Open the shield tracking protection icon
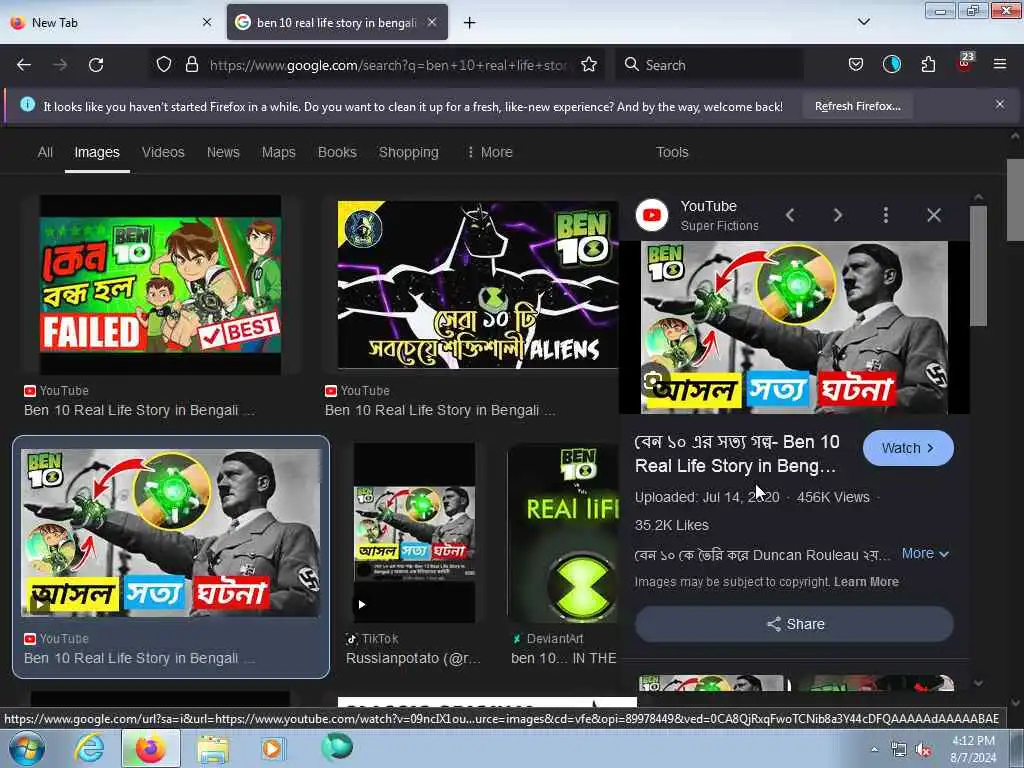 (x=164, y=65)
